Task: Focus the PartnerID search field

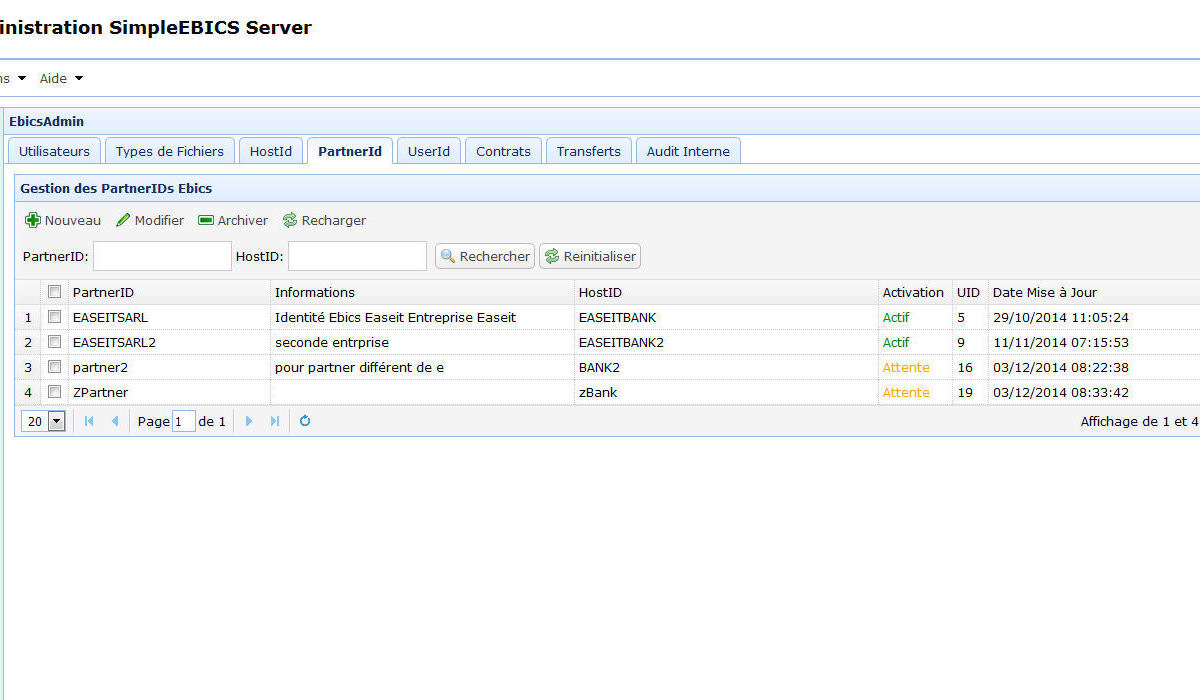Action: pyautogui.click(x=162, y=256)
